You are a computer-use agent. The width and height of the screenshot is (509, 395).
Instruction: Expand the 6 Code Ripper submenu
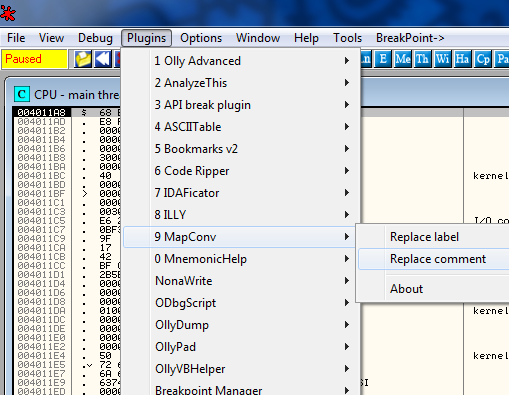pos(239,171)
